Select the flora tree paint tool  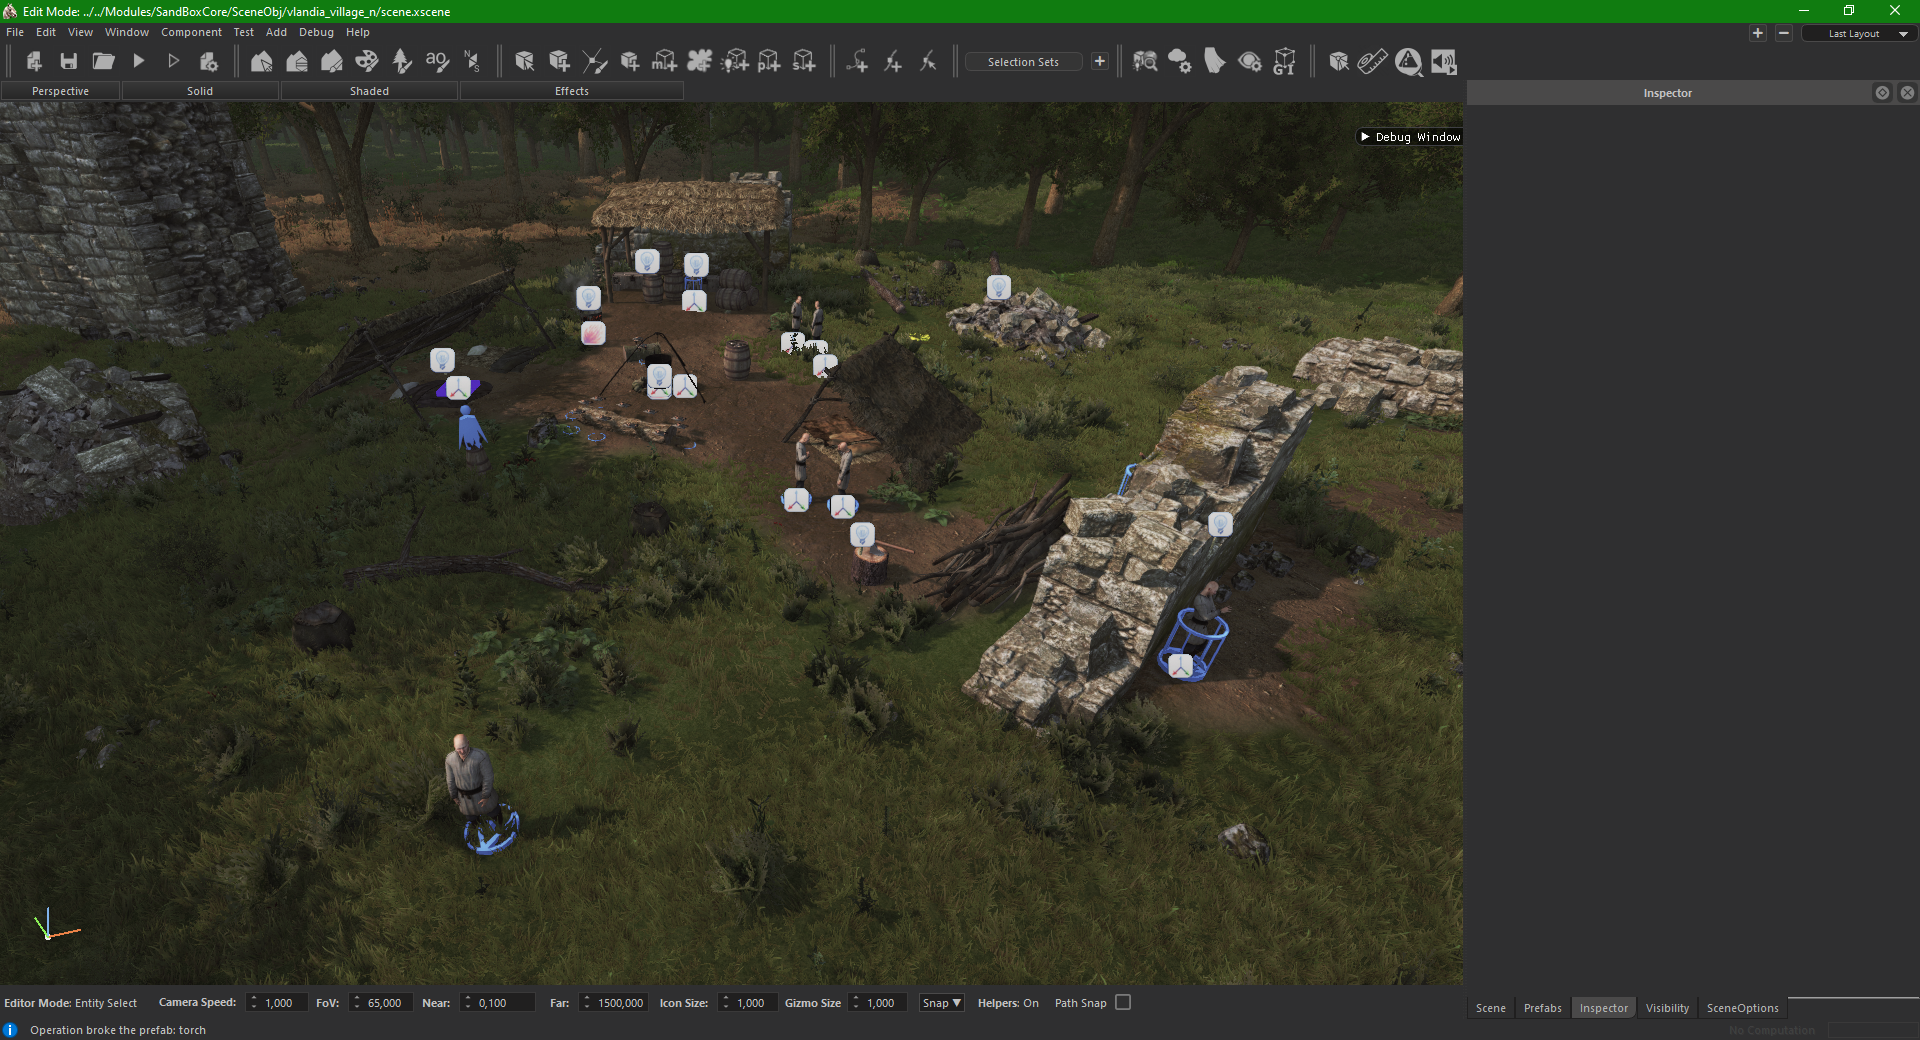pos(402,62)
